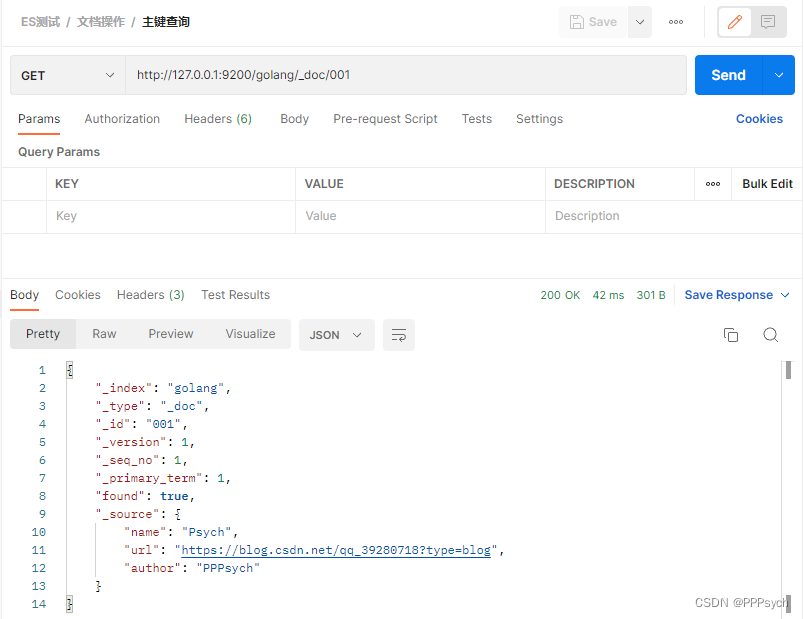Open the Headers (6) request tab
Image resolution: width=804 pixels, height=619 pixels.
point(218,119)
